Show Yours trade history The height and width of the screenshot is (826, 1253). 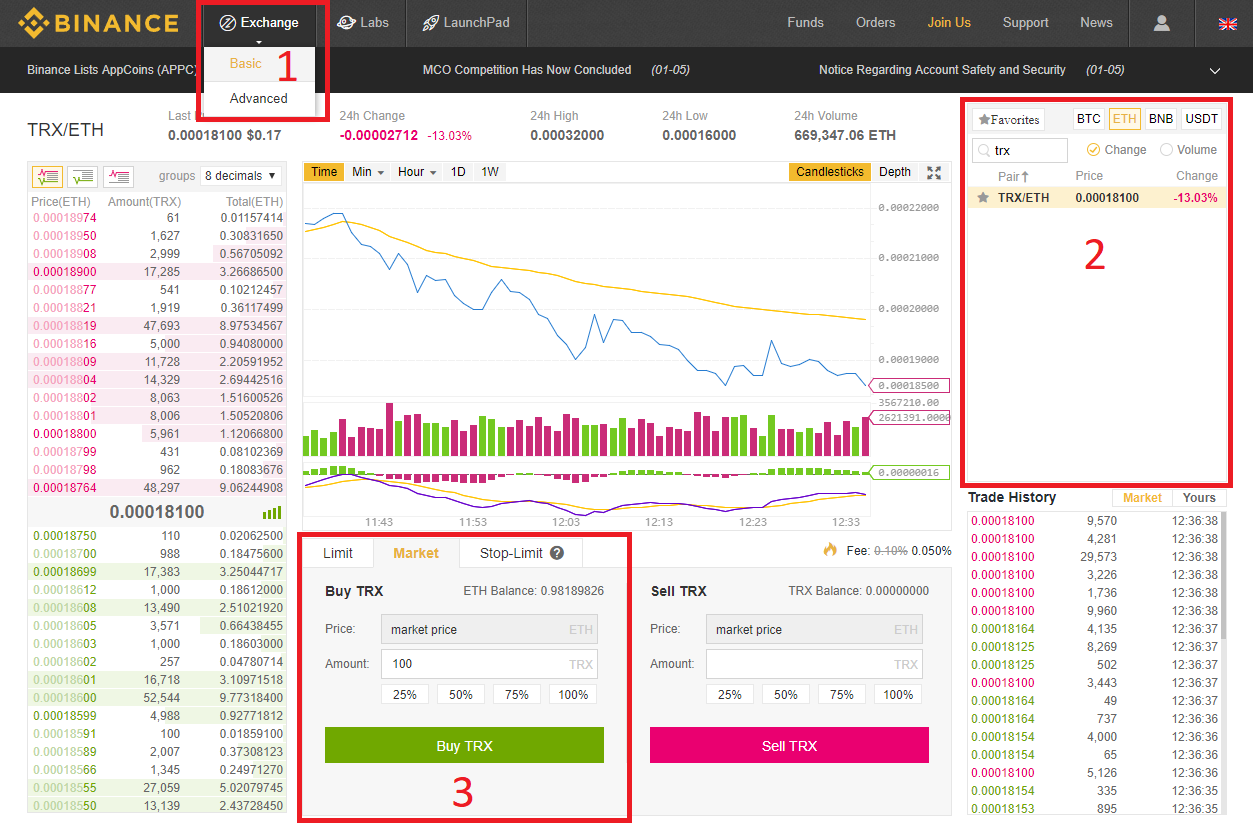tap(1199, 497)
